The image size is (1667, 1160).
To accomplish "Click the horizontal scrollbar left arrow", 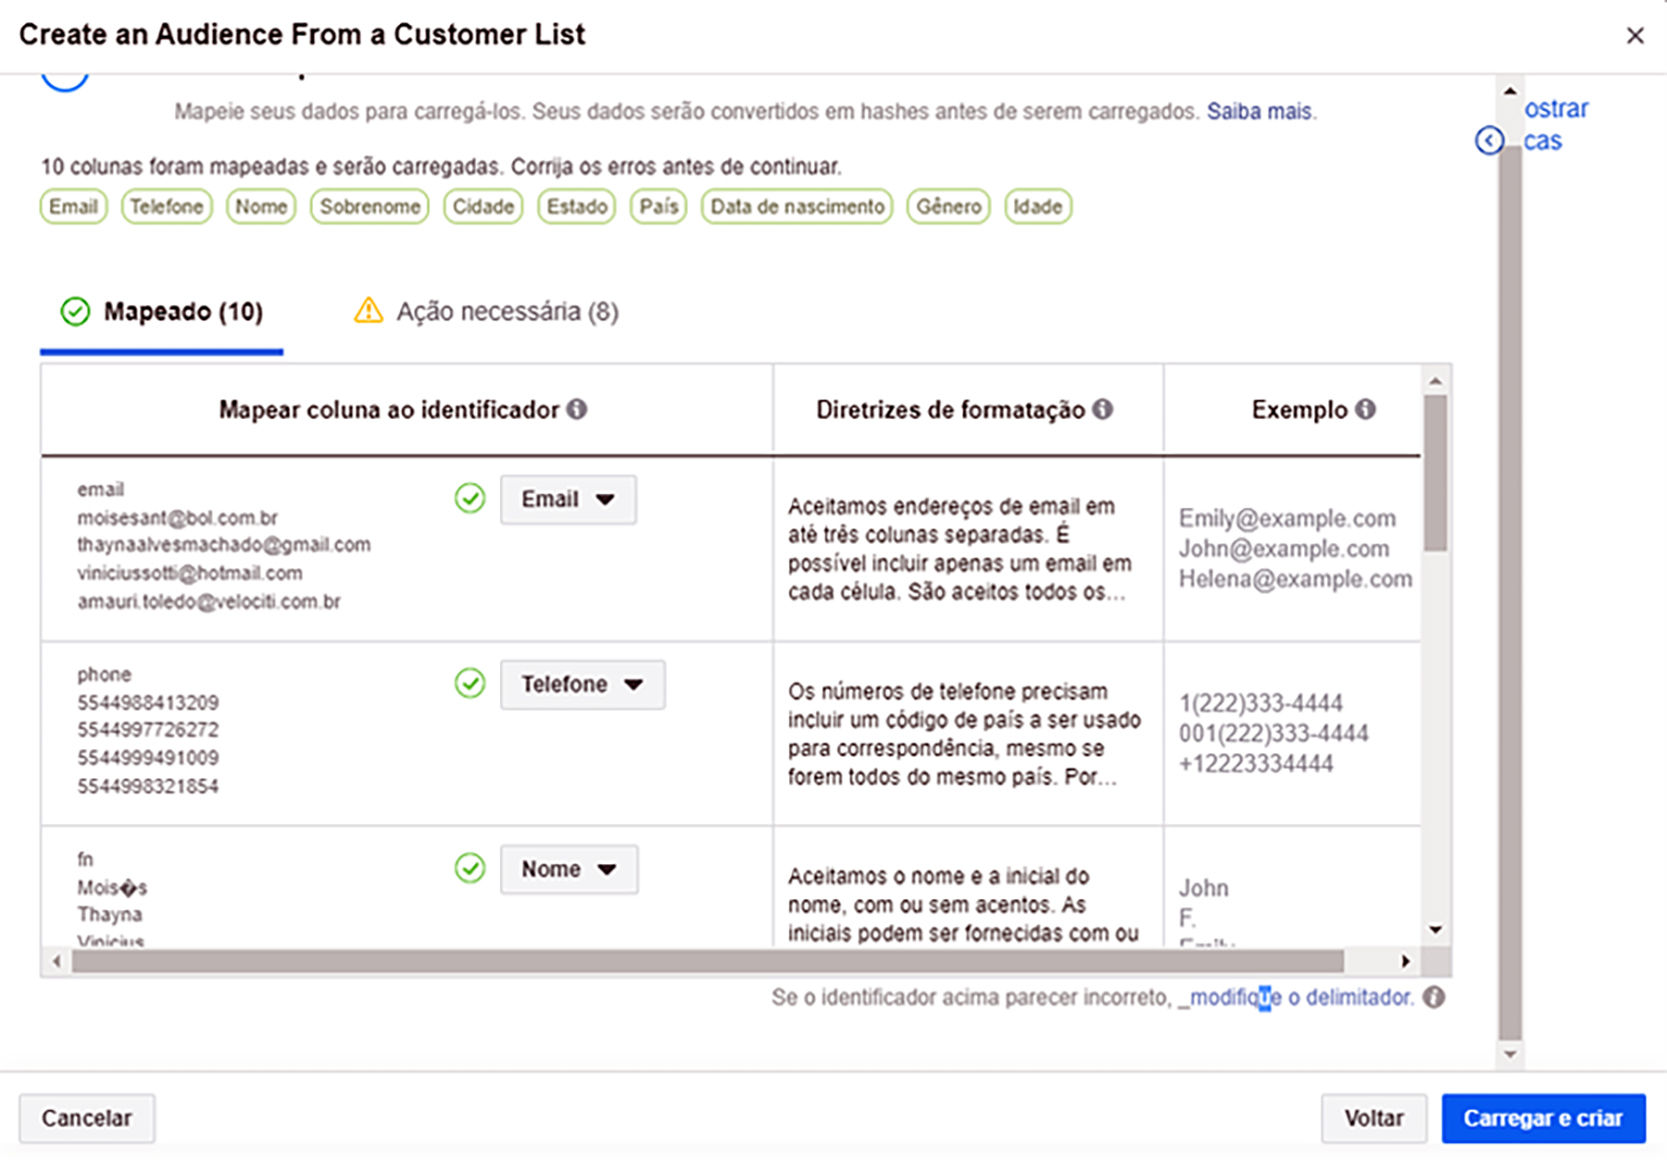I will tap(57, 961).
